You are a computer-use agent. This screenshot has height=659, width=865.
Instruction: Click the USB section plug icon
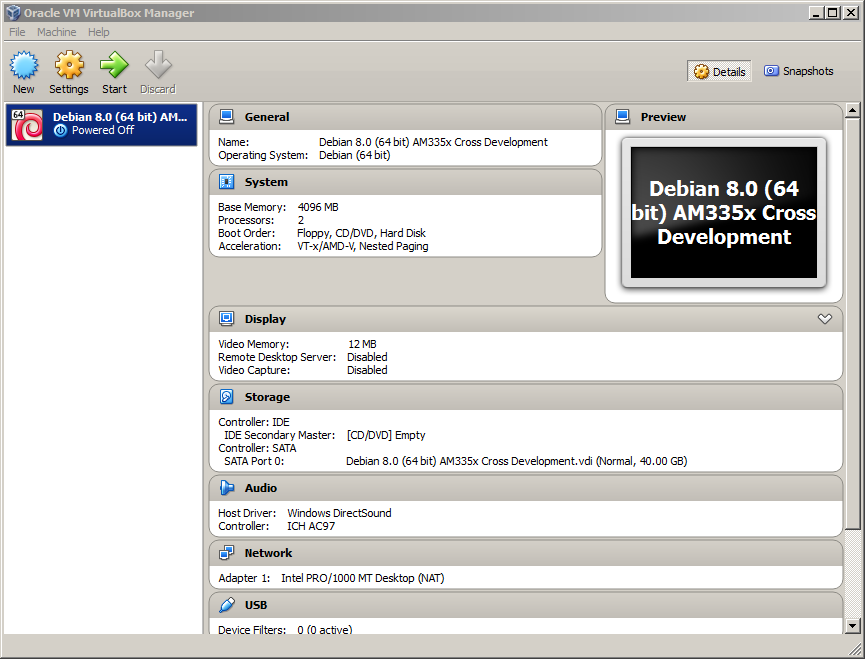tap(227, 605)
